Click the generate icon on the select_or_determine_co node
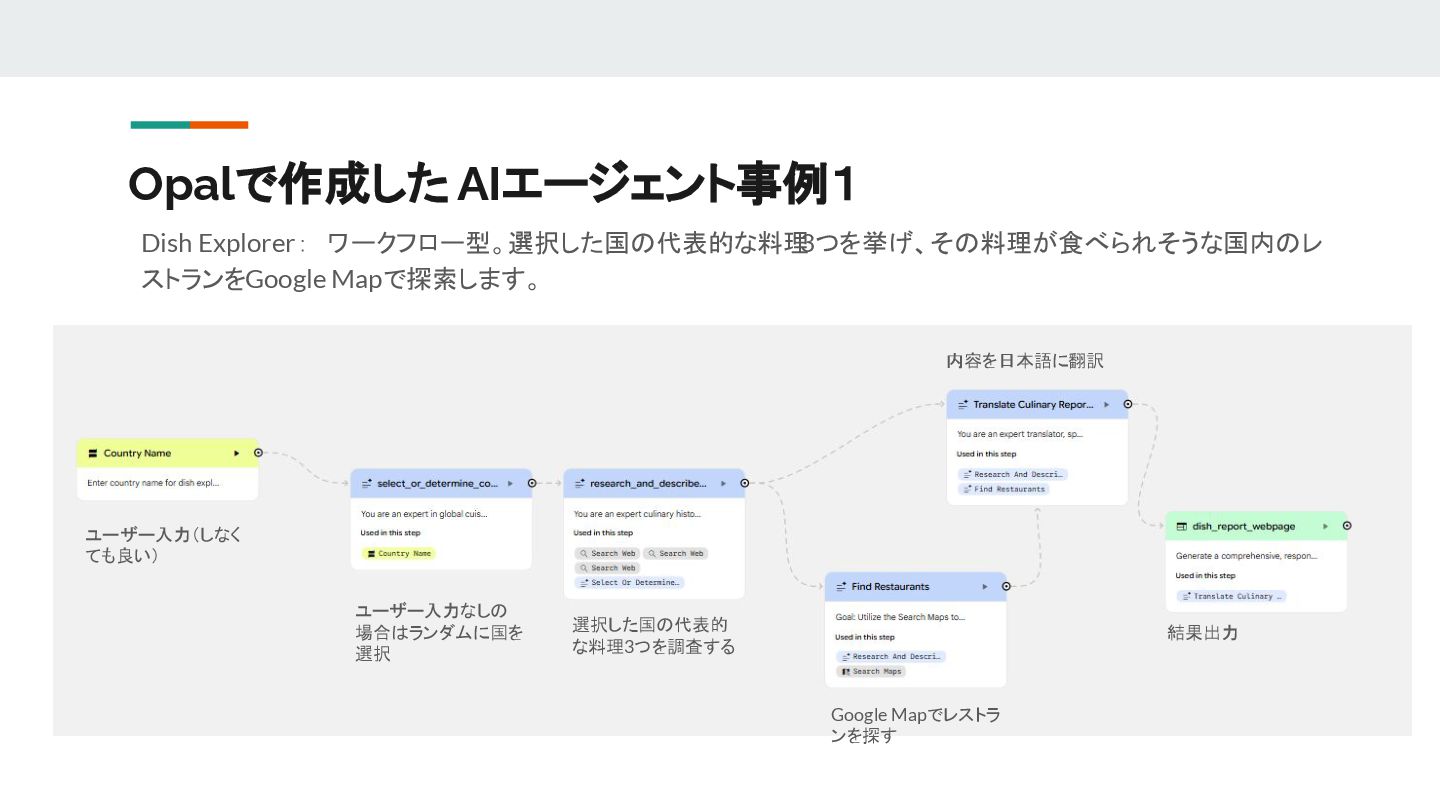The width and height of the screenshot is (1440, 810). 367,483
